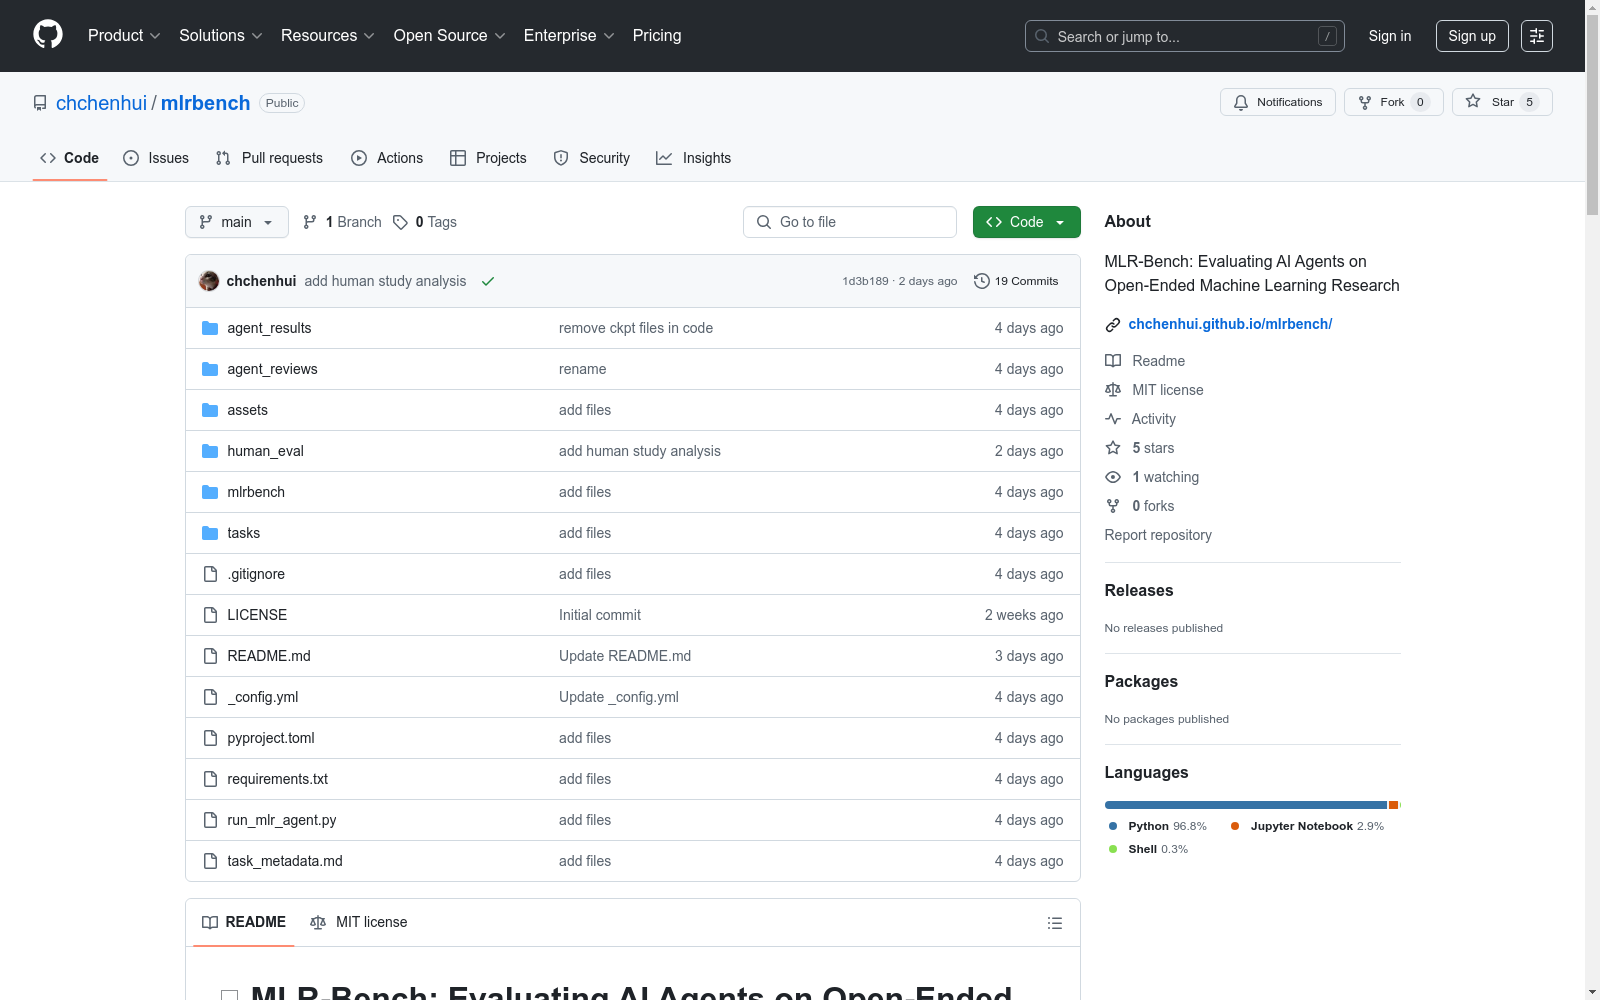The height and width of the screenshot is (1000, 1600).
Task: Open the Projects tab
Action: (x=488, y=158)
